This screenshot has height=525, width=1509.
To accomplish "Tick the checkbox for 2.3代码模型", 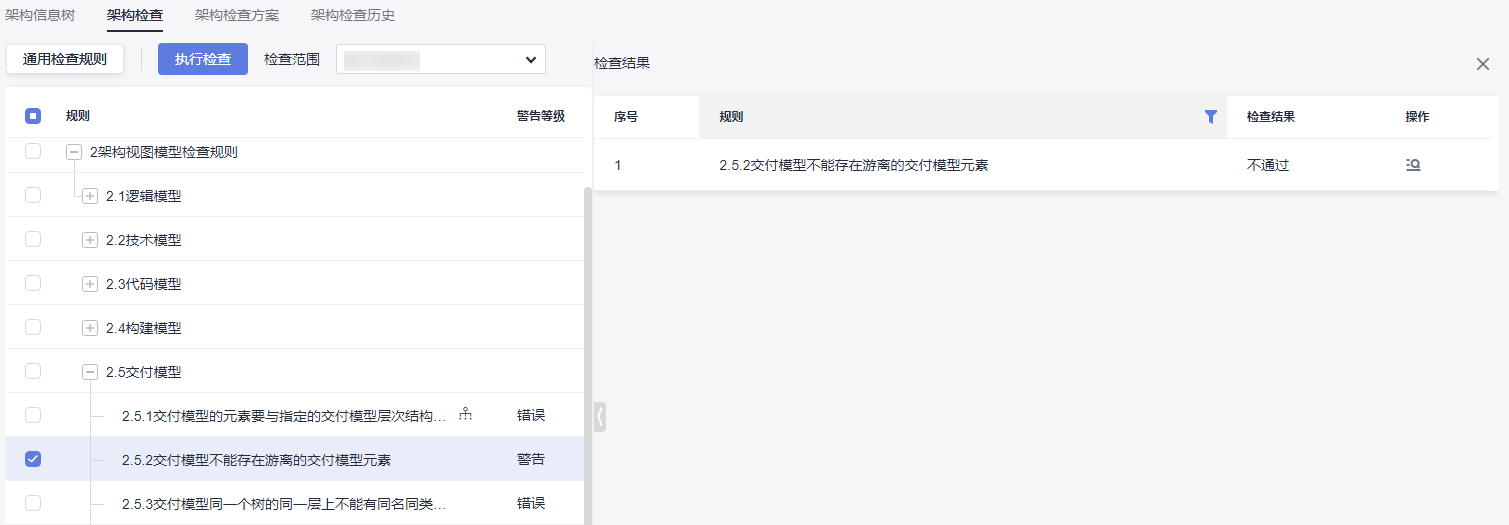I will 33,283.
